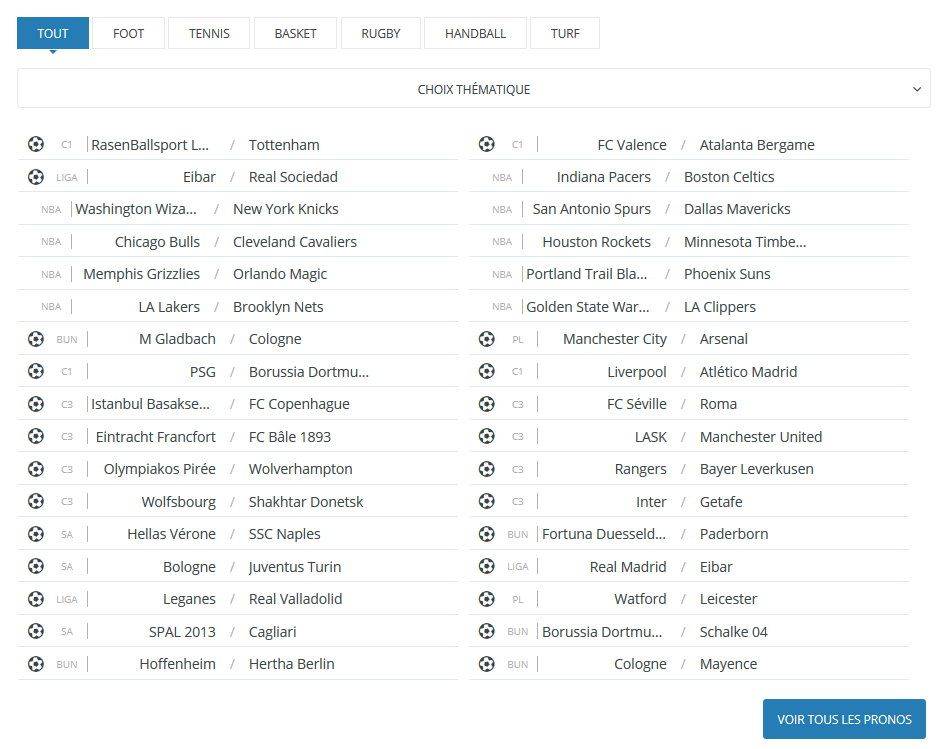Click the Arsenal team name
Image resolution: width=944 pixels, height=749 pixels.
point(724,339)
